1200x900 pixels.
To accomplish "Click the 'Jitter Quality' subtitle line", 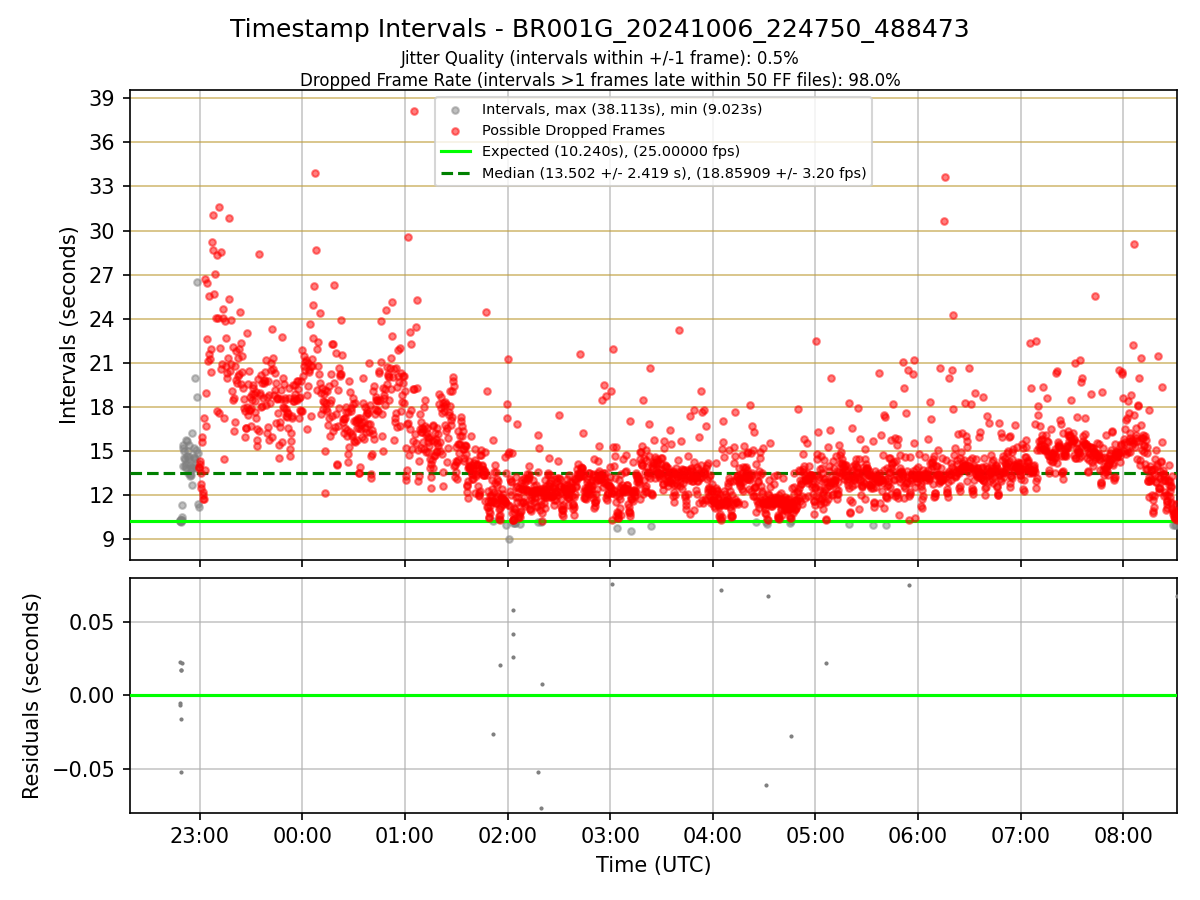I will (599, 58).
